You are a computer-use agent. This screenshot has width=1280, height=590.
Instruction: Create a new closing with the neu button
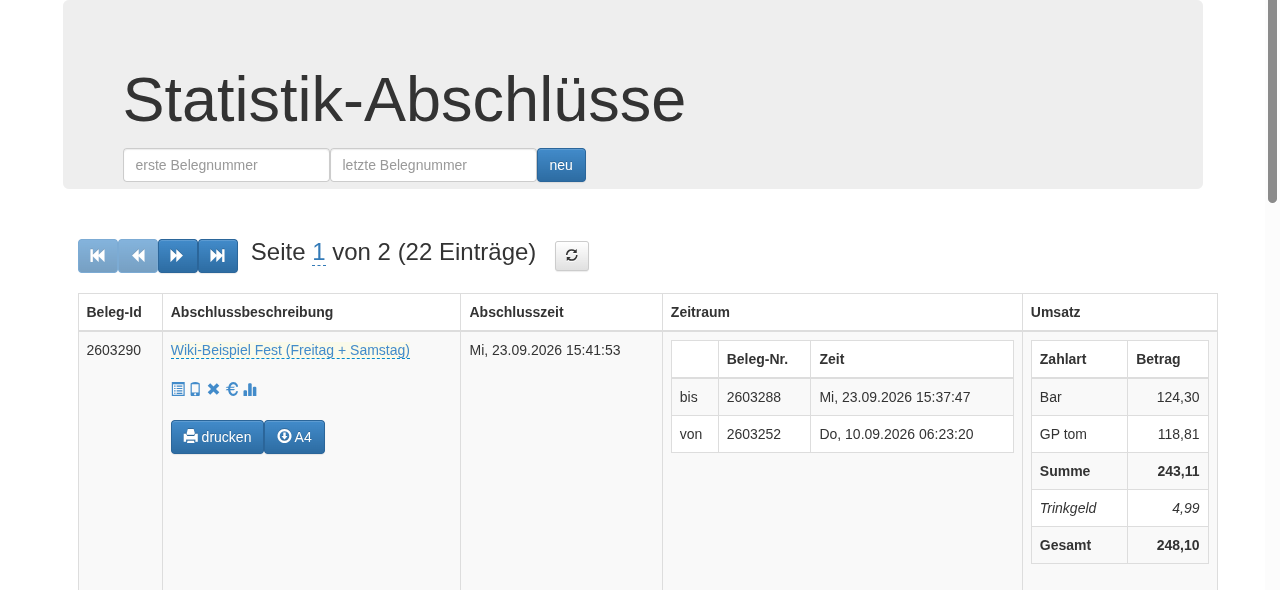[x=561, y=165]
